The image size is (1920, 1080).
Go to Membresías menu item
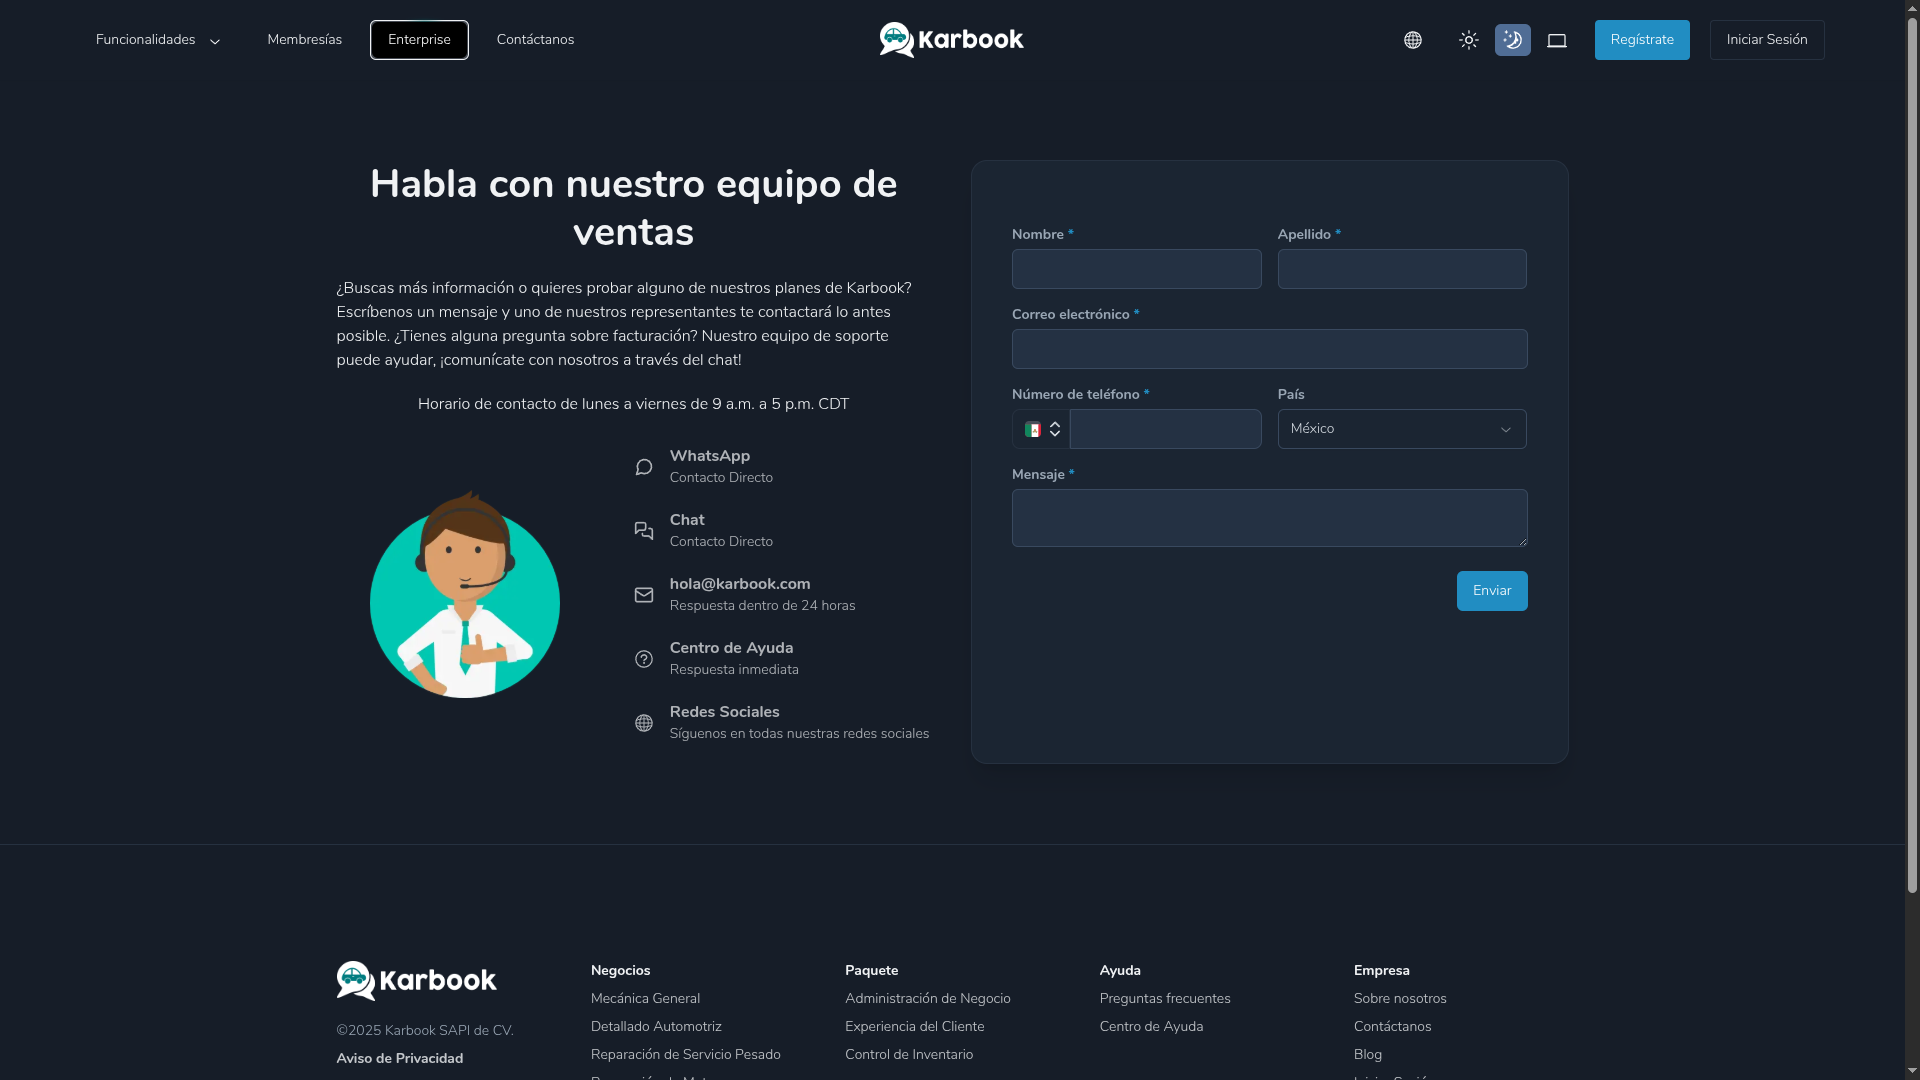coord(304,40)
